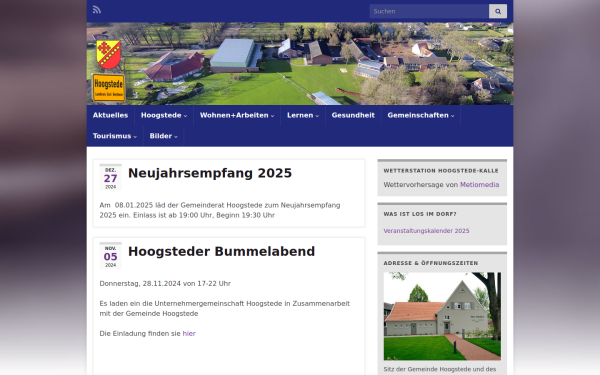Click 'Was ist los im Dorf?' heading
Screen dimensions: 600x375
click(x=420, y=214)
